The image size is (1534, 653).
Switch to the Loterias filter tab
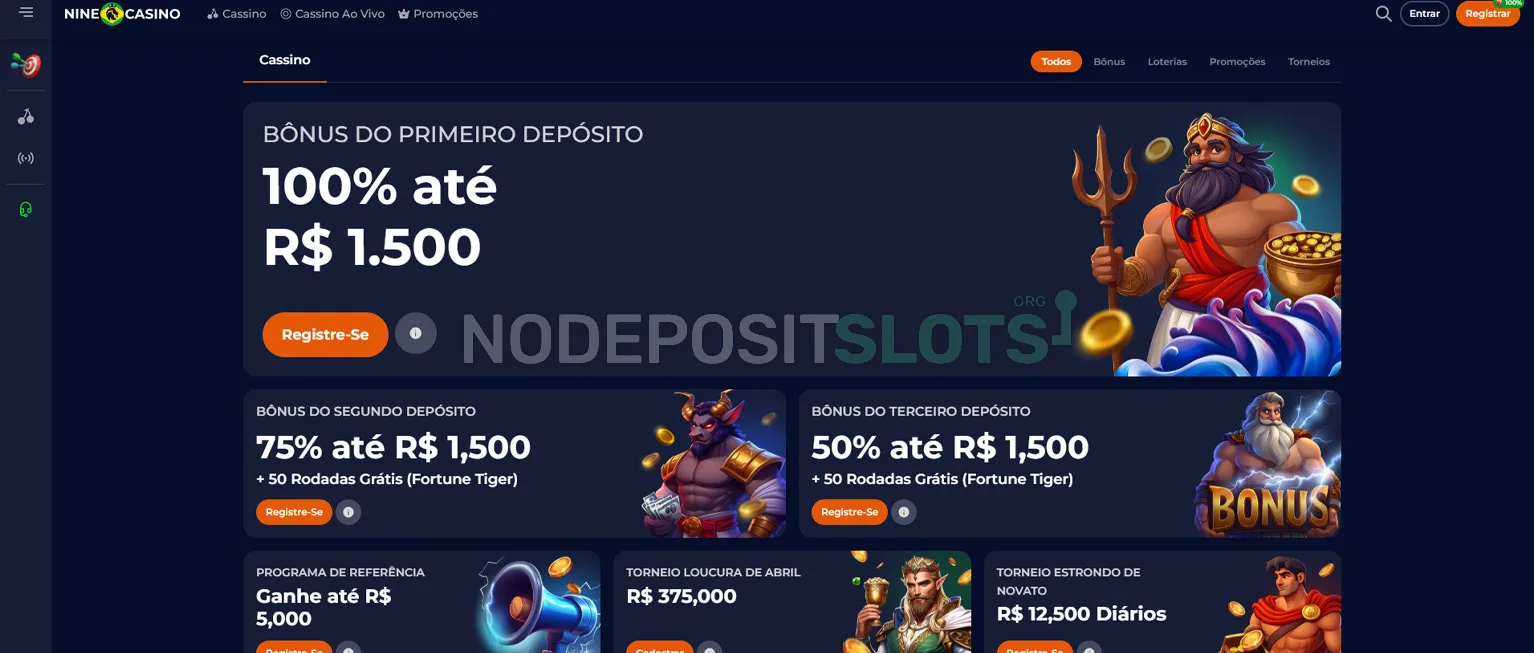(x=1167, y=62)
